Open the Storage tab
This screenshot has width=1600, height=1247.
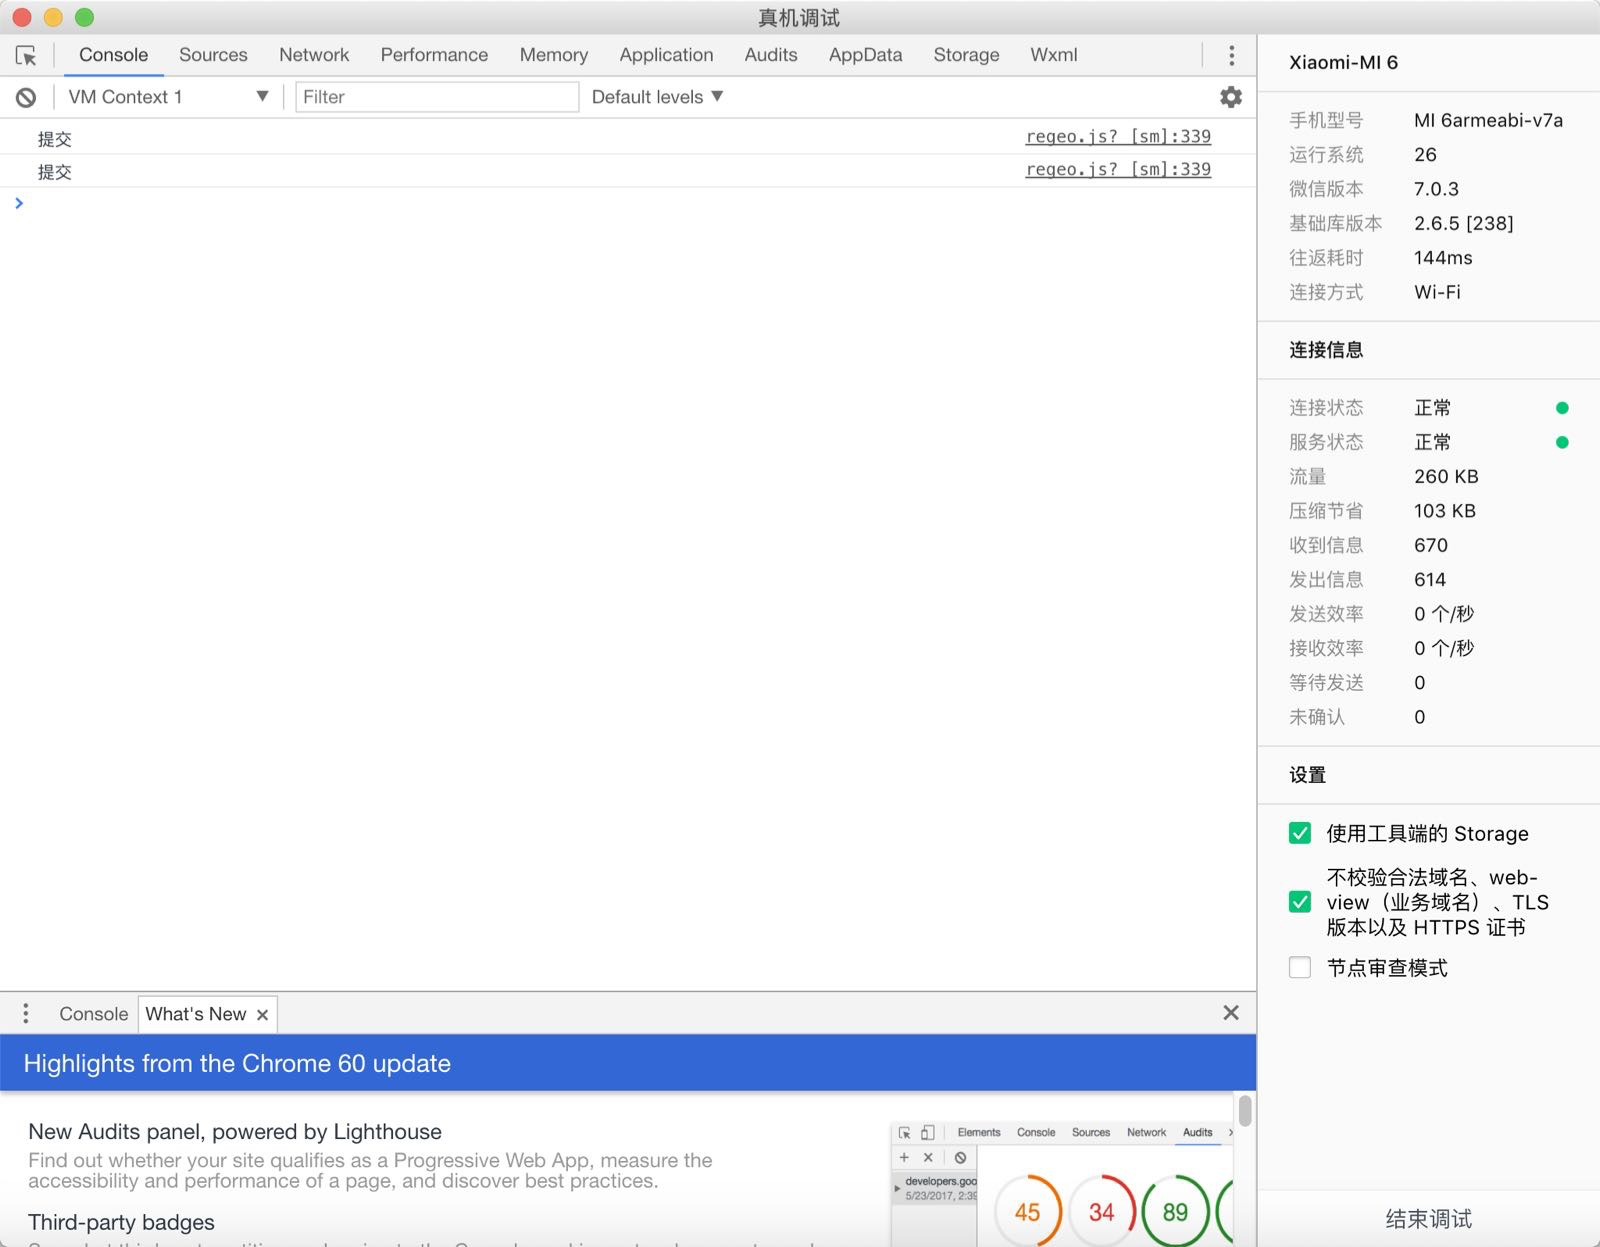pyautogui.click(x=966, y=55)
